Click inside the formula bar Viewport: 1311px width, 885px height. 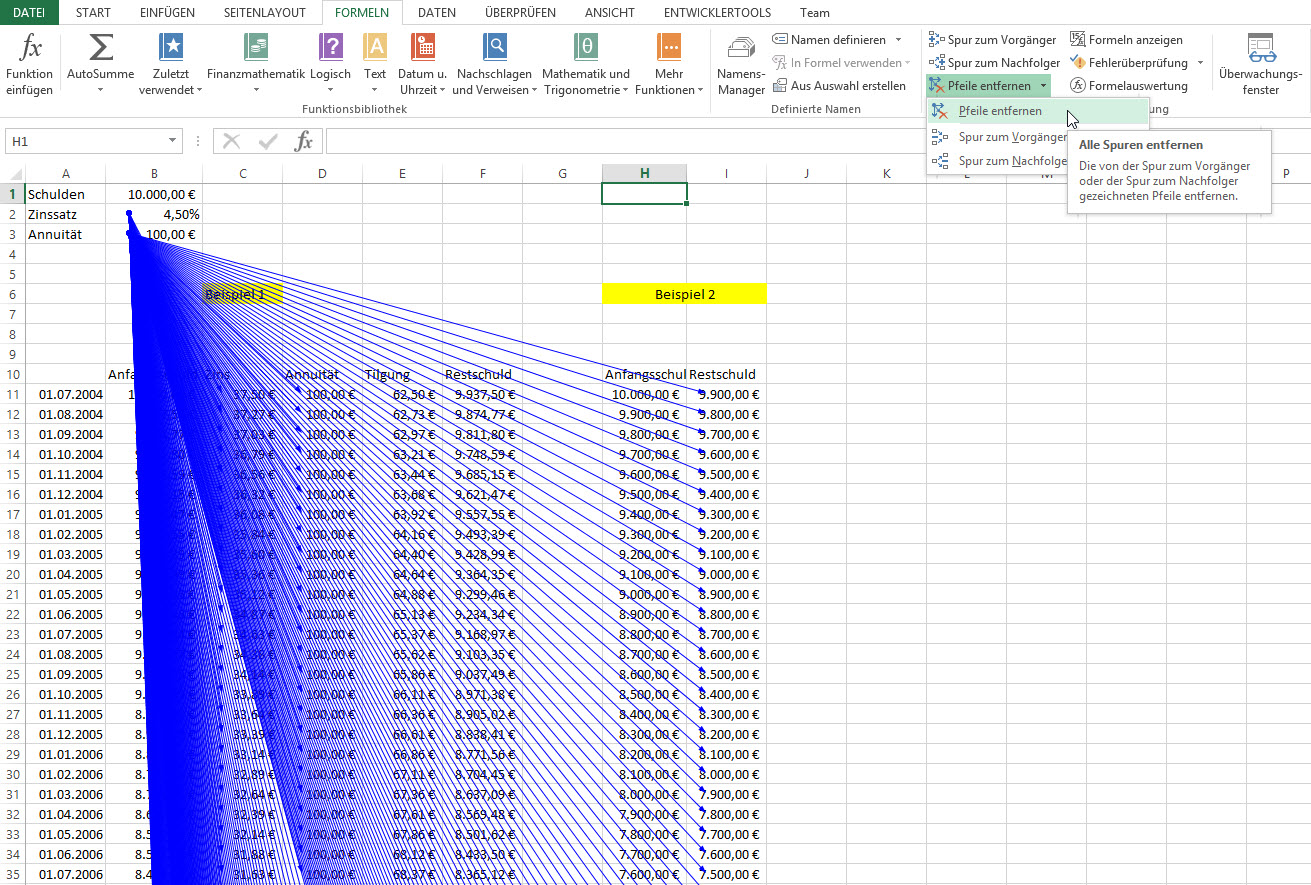(800, 142)
